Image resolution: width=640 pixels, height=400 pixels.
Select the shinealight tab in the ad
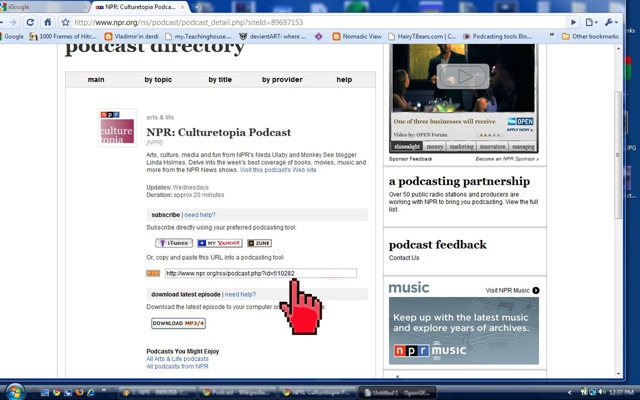point(407,147)
